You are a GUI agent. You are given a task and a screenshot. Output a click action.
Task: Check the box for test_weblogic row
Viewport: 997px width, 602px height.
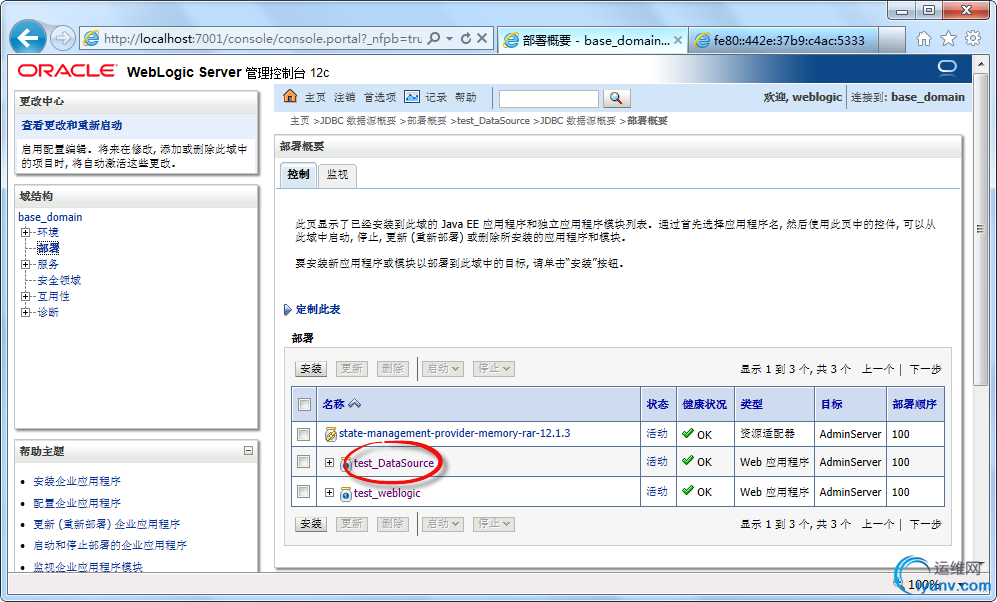coord(303,492)
